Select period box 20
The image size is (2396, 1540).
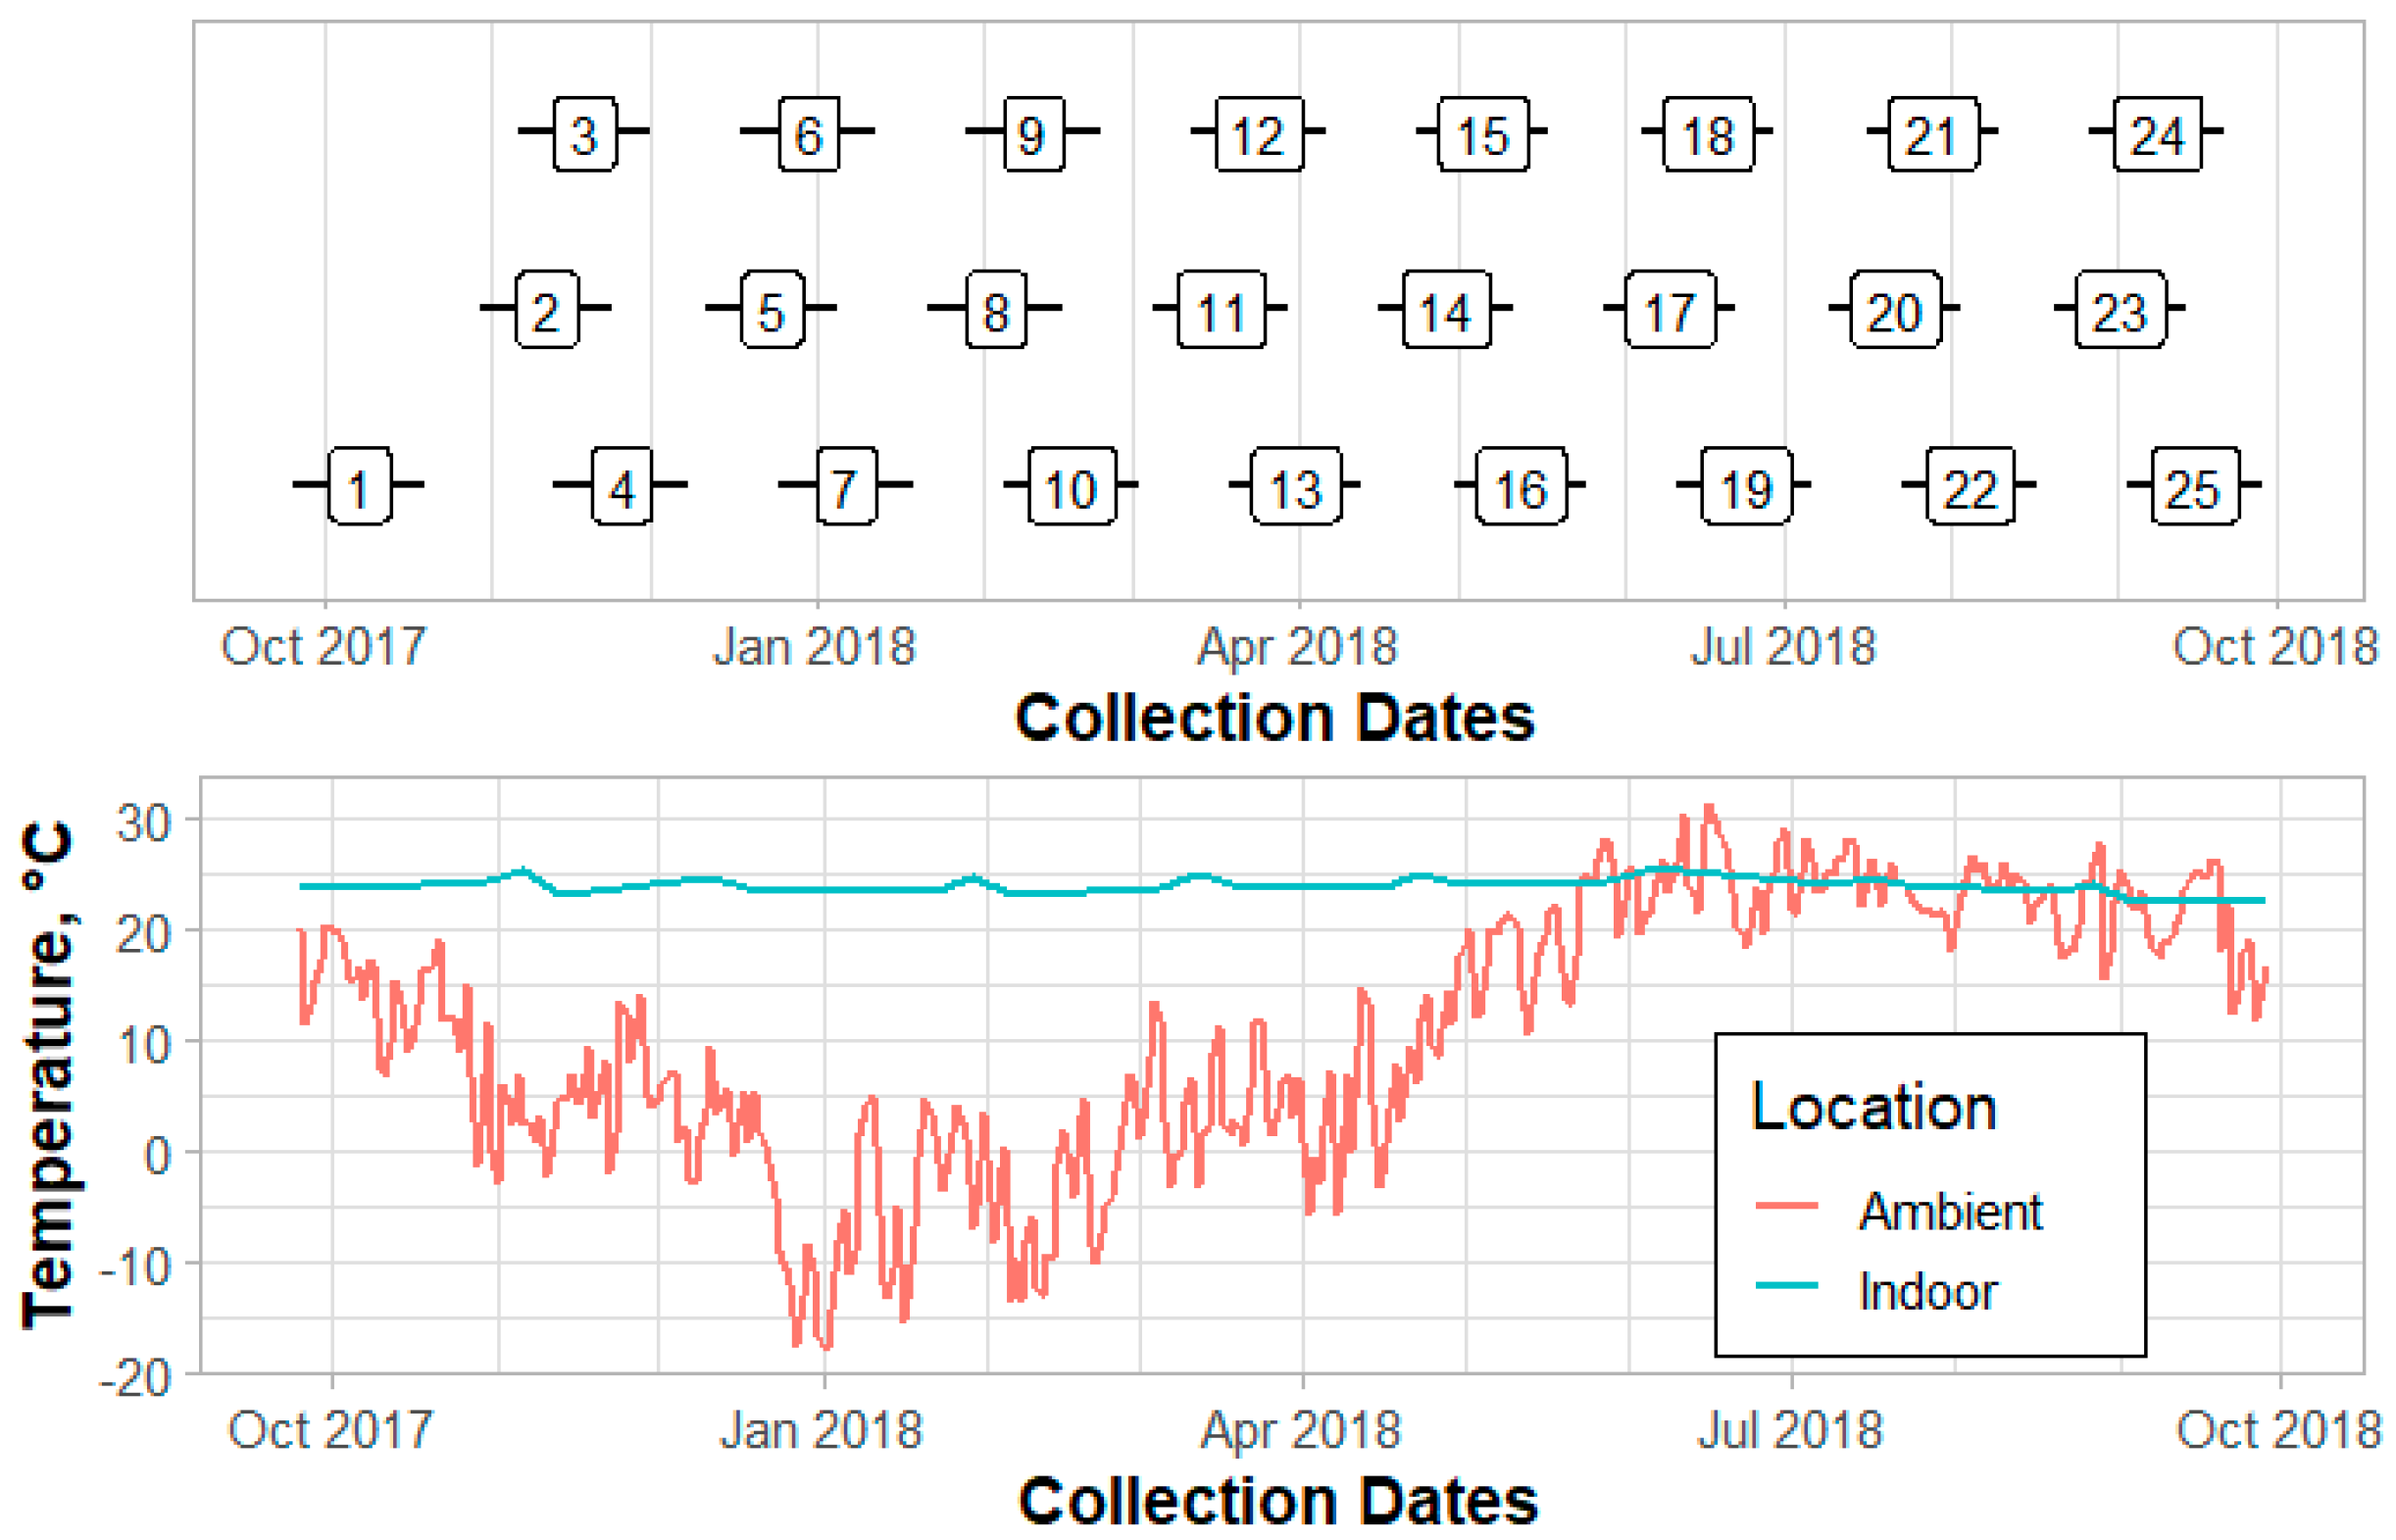click(1896, 309)
